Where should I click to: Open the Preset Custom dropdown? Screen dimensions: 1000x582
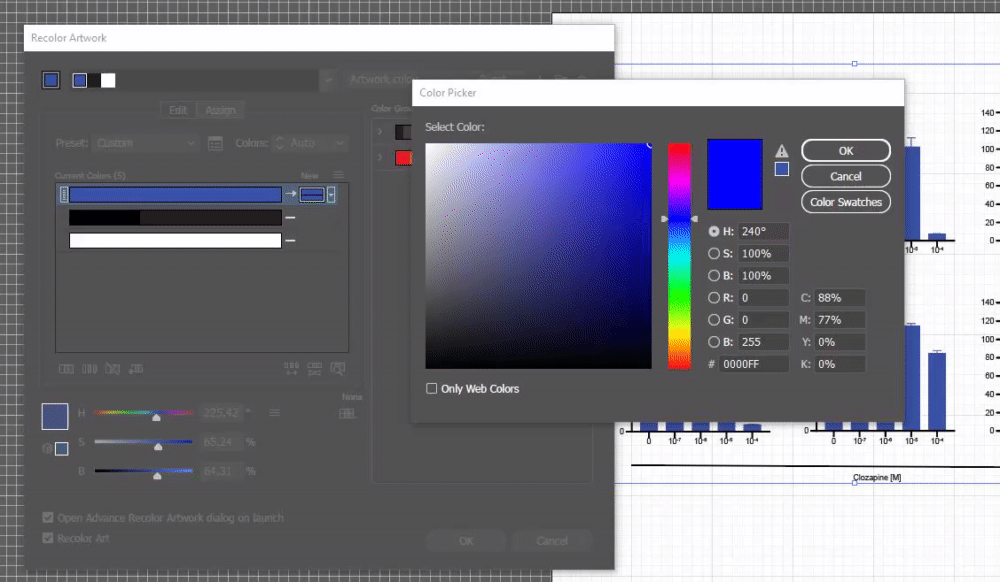(x=146, y=143)
